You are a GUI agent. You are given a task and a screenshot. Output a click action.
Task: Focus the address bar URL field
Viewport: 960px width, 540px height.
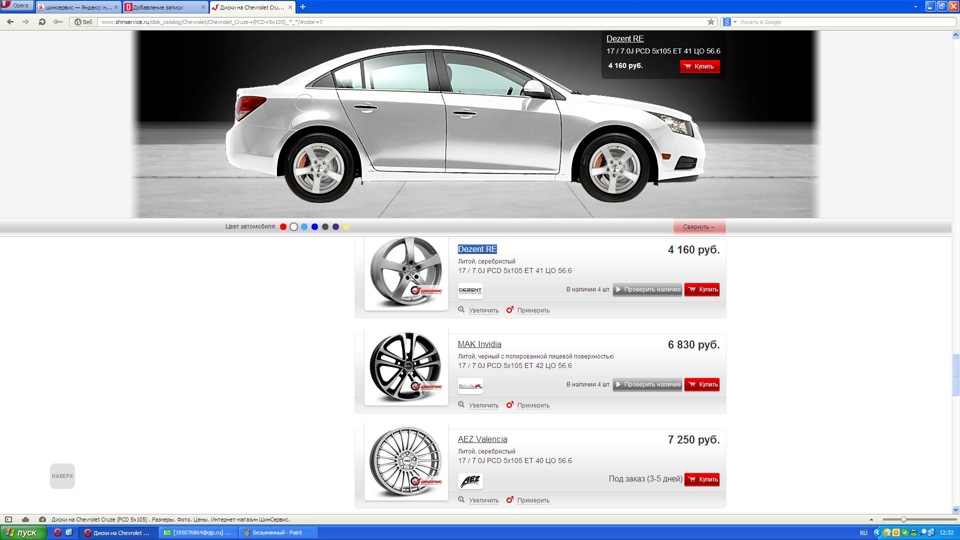[401, 22]
